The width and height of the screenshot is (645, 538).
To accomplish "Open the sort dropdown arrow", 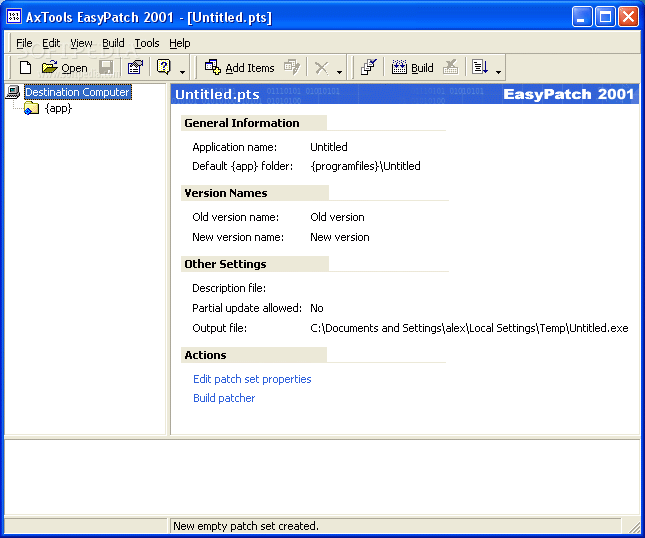I will 498,72.
